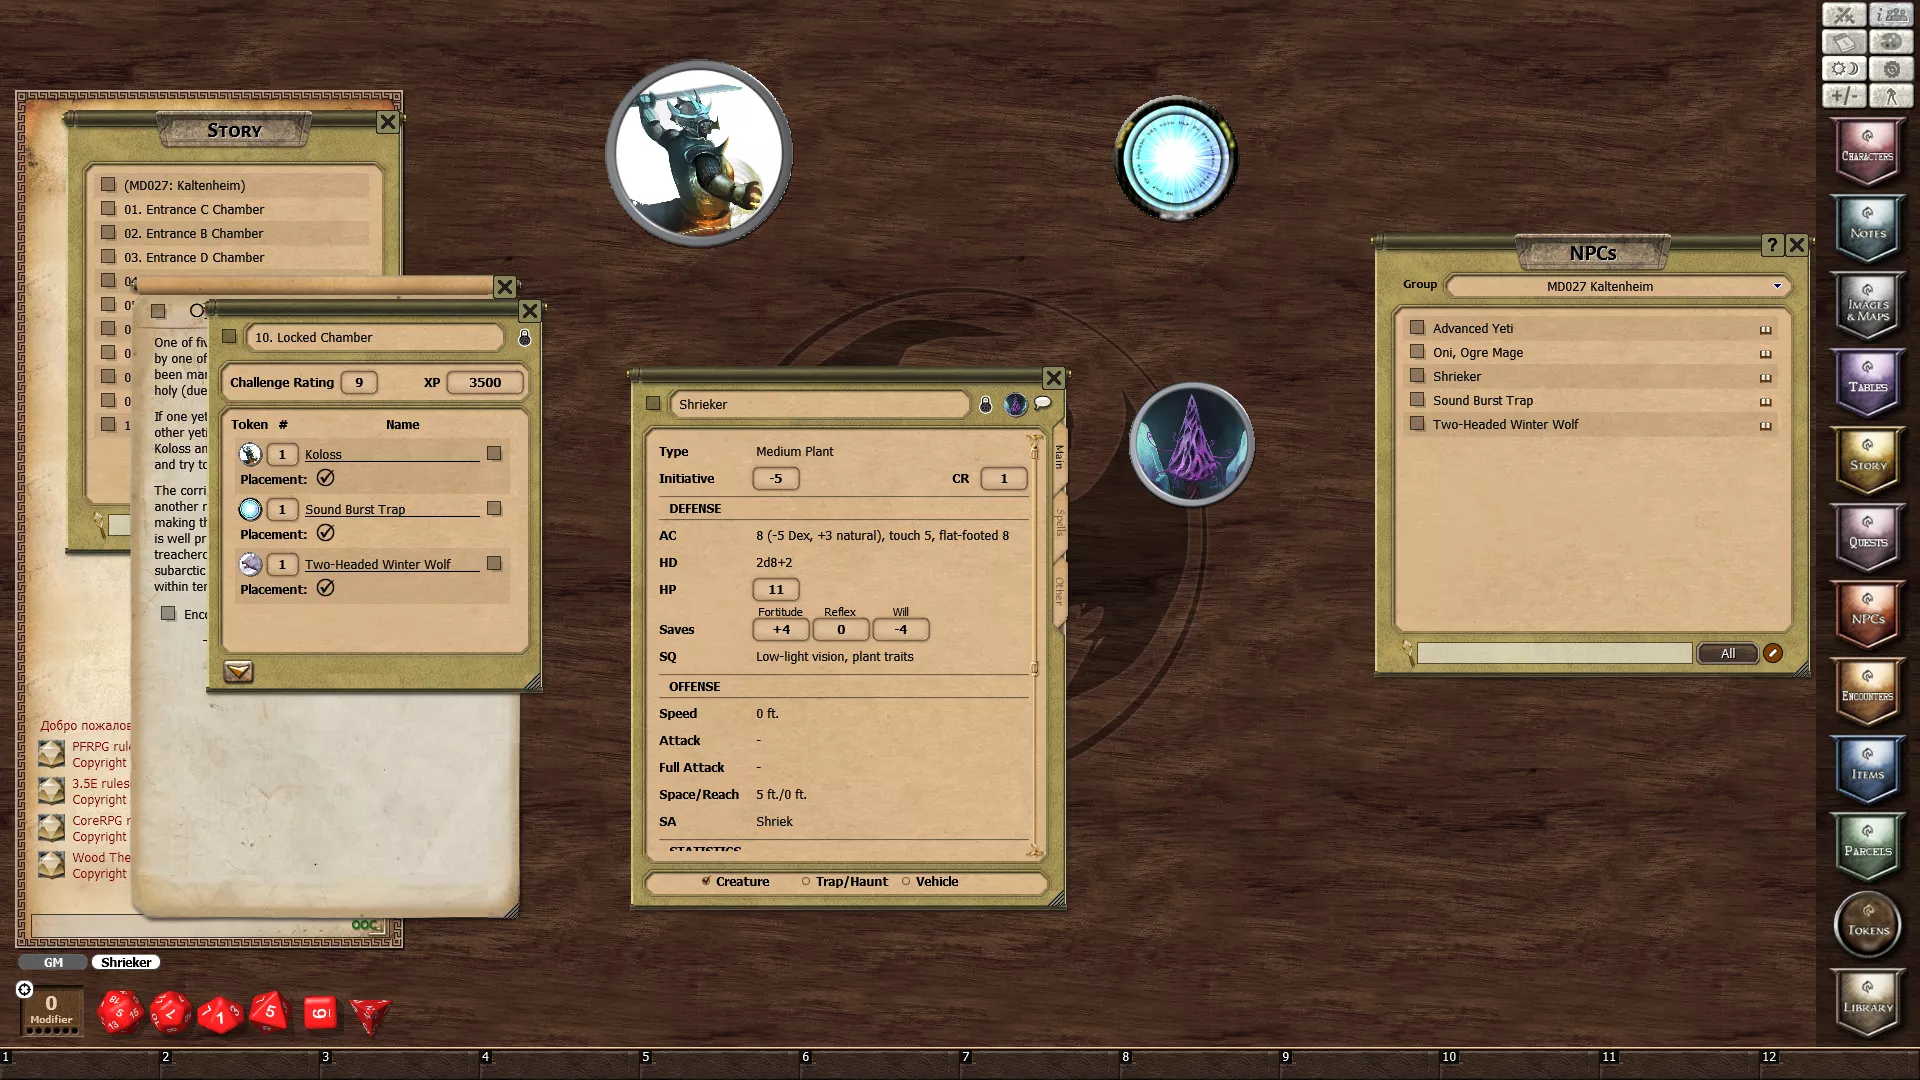Click Two-Headed Winter Wolf token icon
Screen dimensions: 1920x1080
250,564
